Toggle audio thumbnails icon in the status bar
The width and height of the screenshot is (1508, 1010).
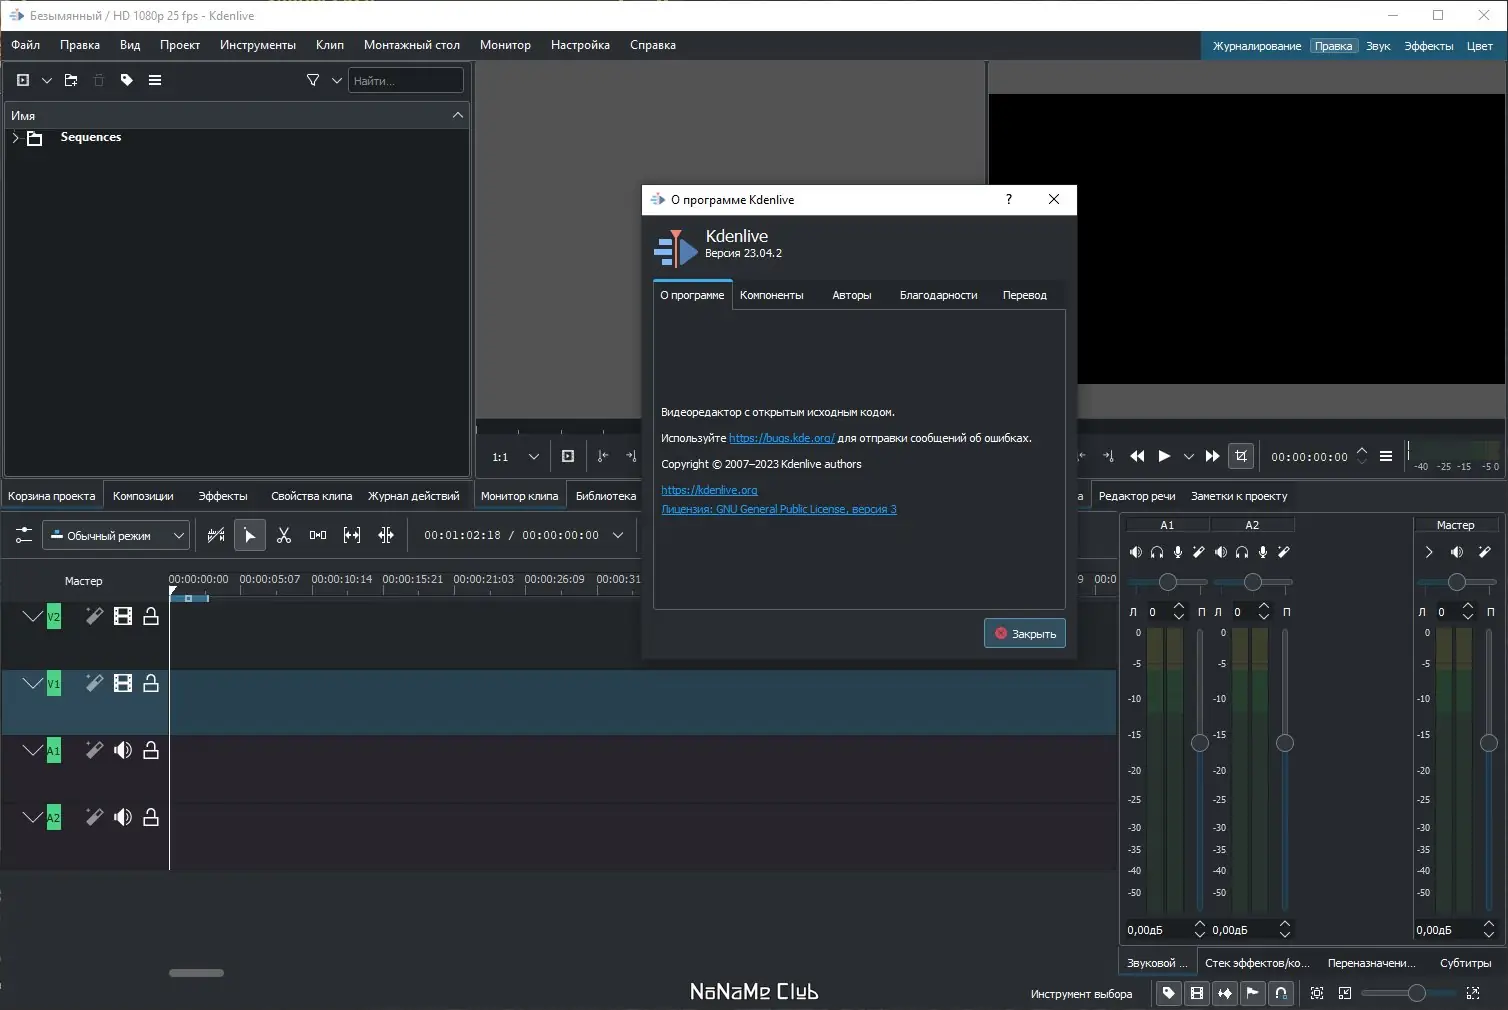(x=1225, y=993)
